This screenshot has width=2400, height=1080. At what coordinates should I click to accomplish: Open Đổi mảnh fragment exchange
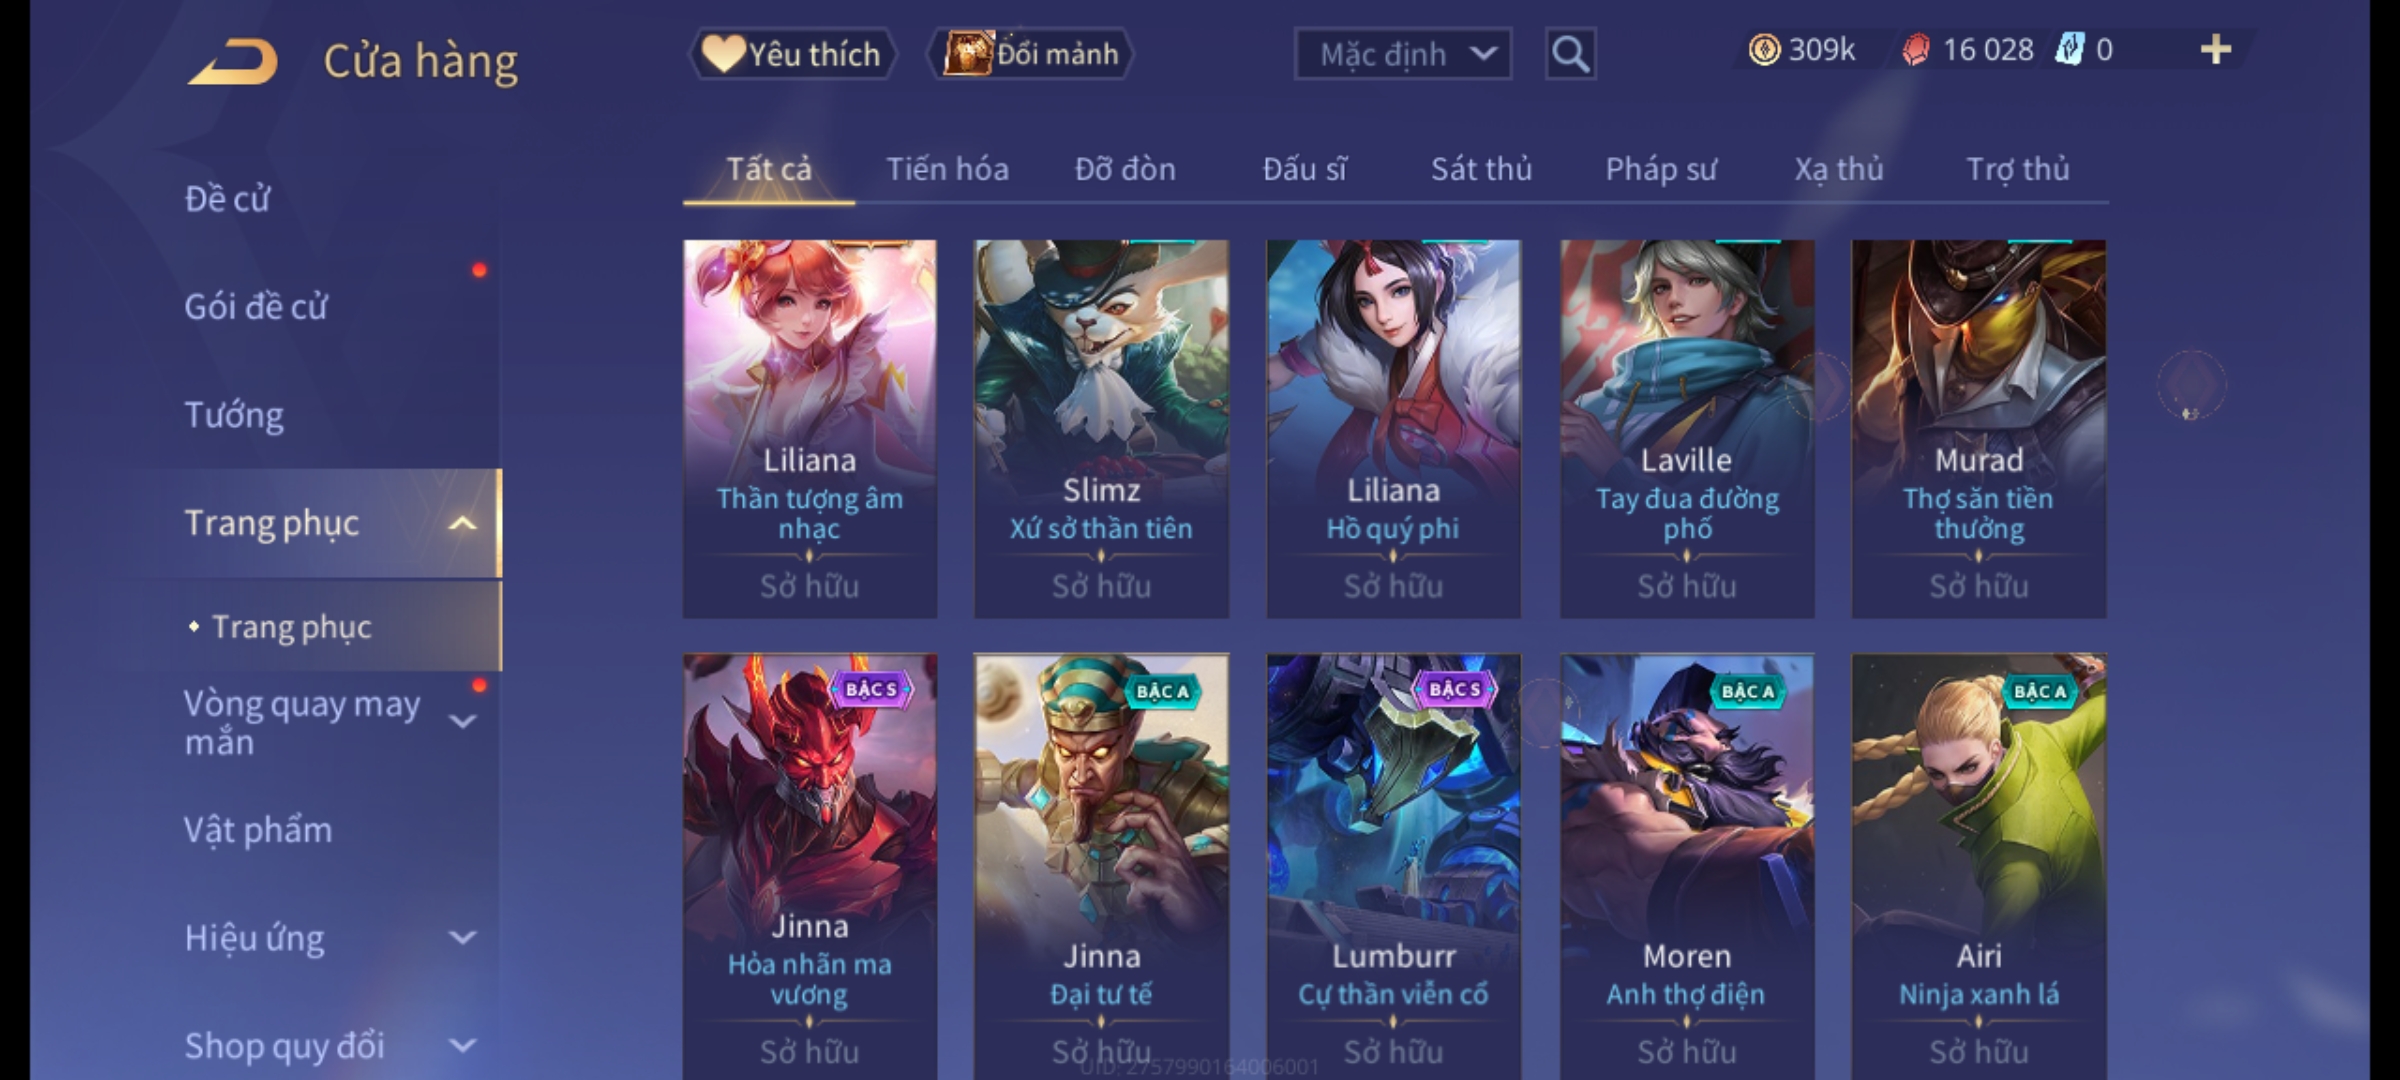[1032, 54]
